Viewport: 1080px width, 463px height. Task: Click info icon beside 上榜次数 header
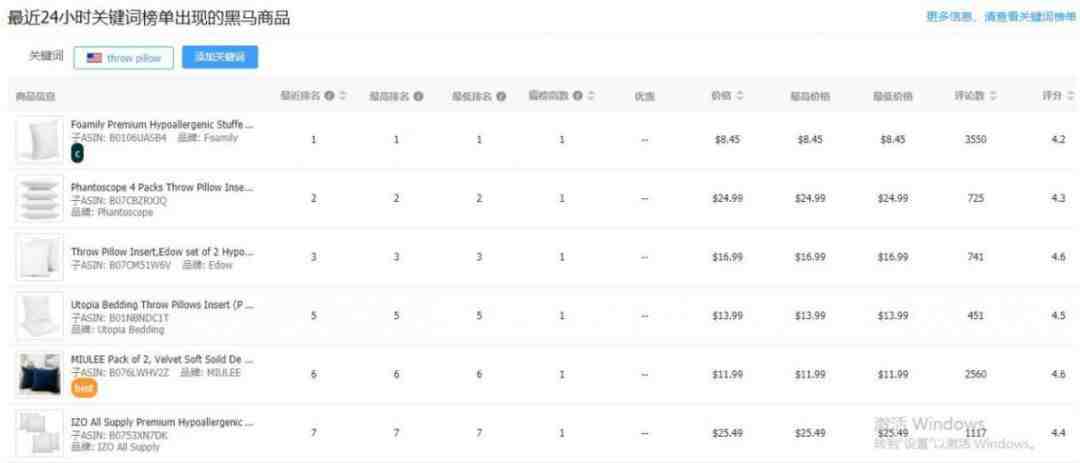(x=578, y=96)
